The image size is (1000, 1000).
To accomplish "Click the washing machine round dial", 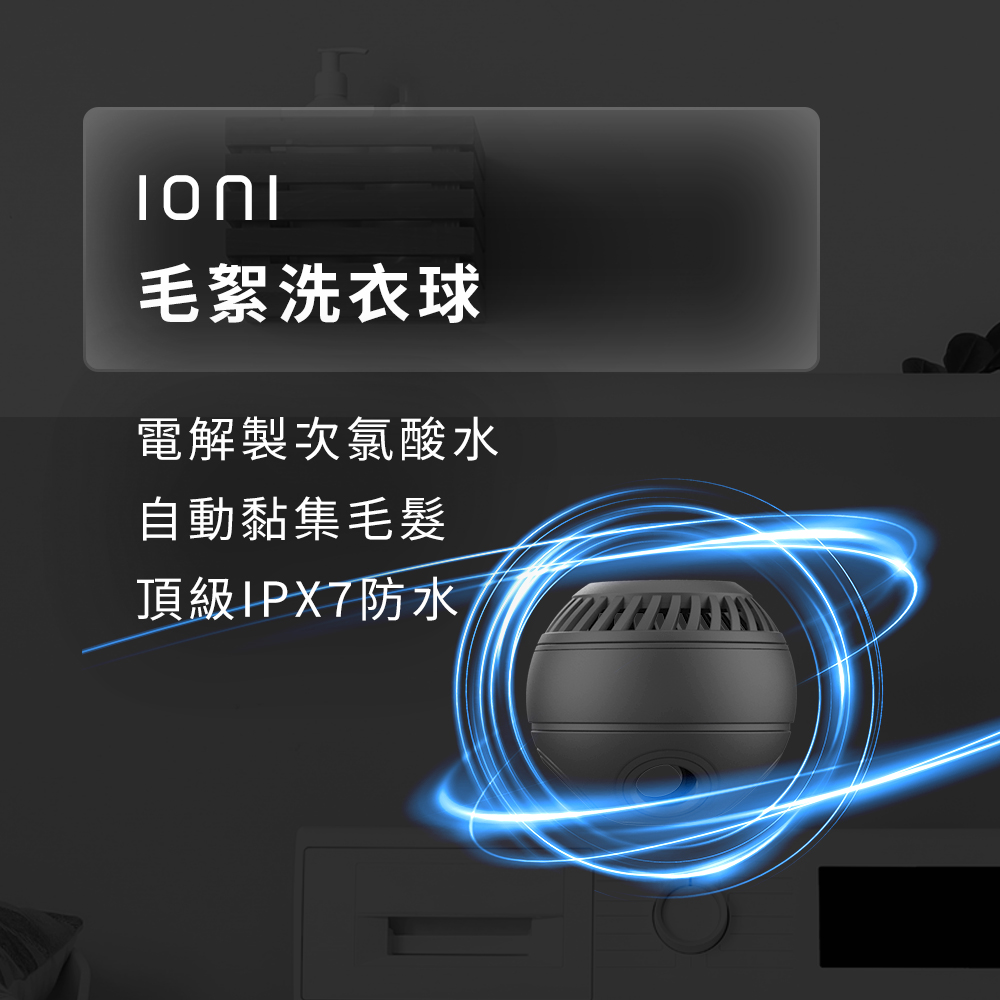I will coord(691,913).
